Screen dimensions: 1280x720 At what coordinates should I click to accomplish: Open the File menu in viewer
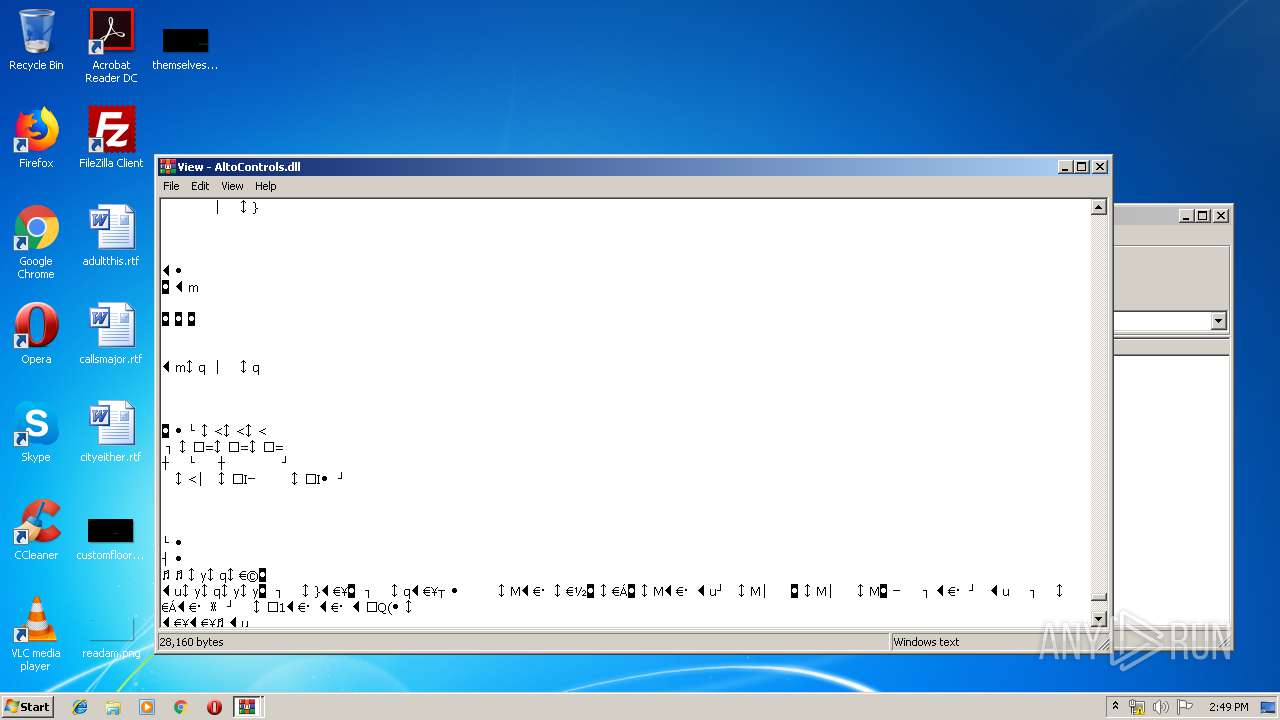171,186
